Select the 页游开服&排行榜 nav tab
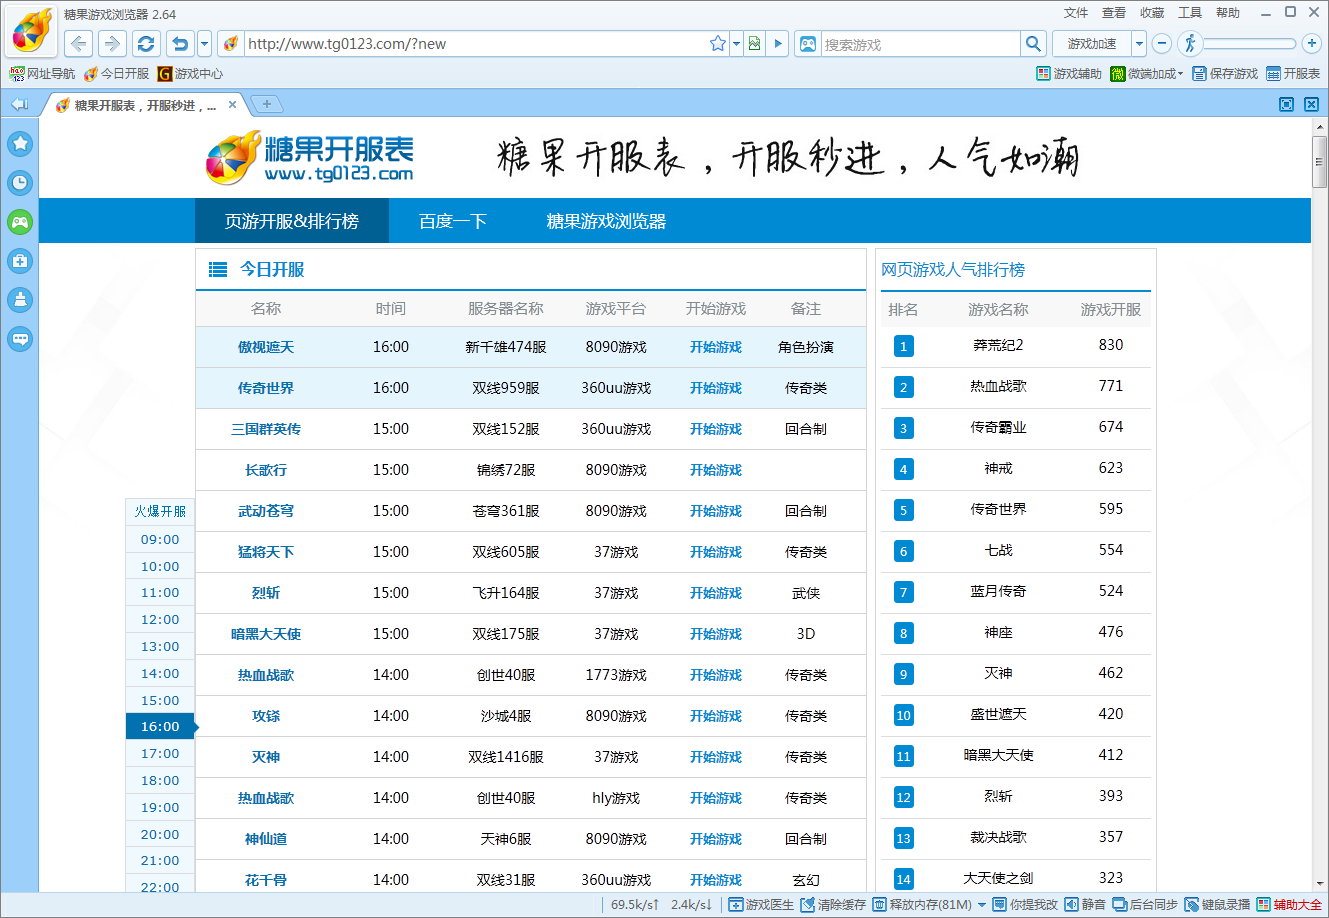Screen dimensions: 1329x918 tap(292, 221)
